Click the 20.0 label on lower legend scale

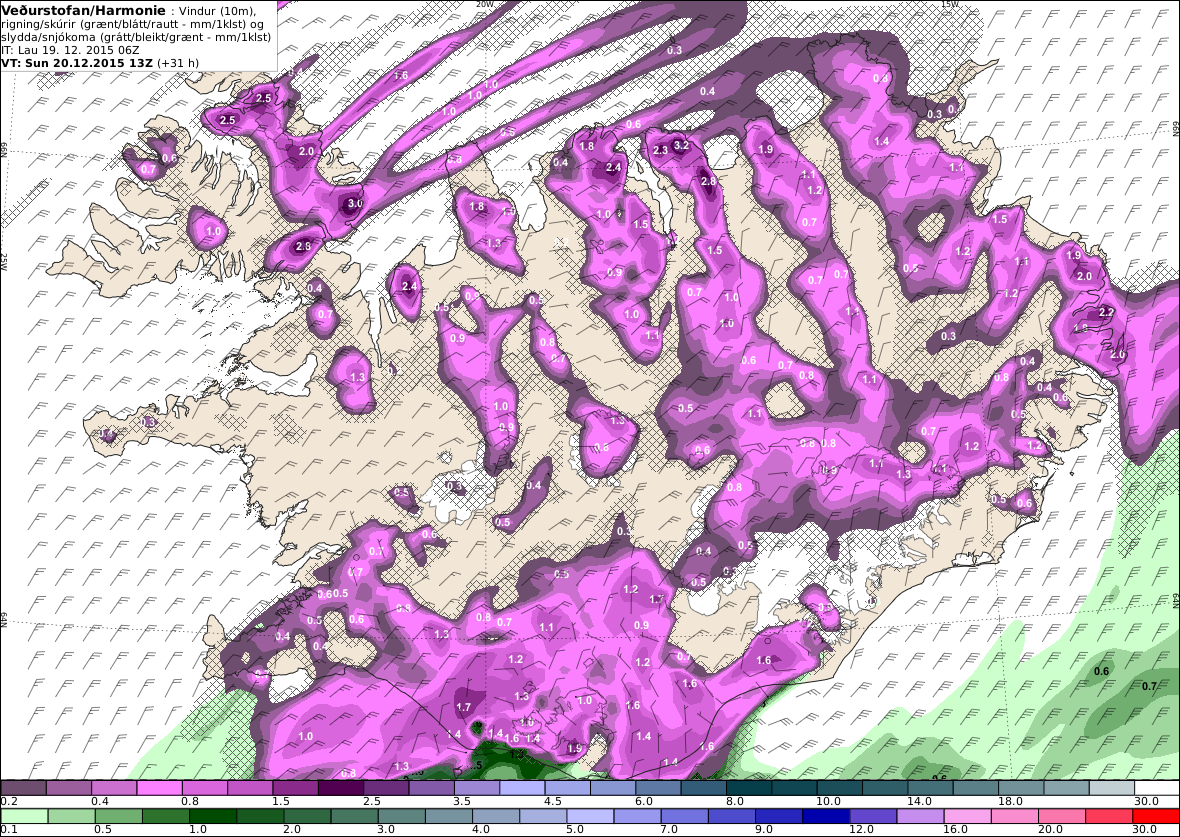coord(1050,829)
